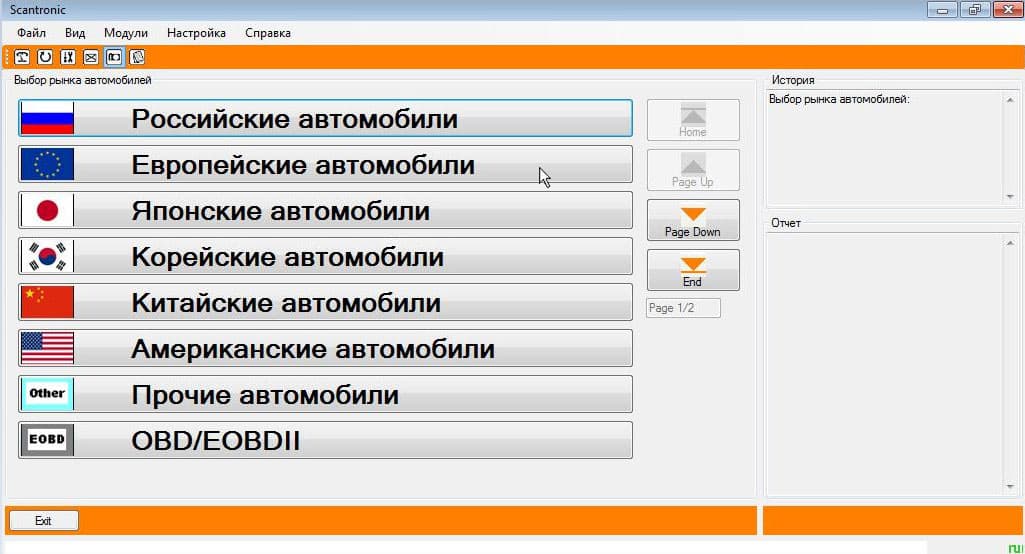Select Российские автомобили
Screen dimensions: 1025x554
coord(326,118)
